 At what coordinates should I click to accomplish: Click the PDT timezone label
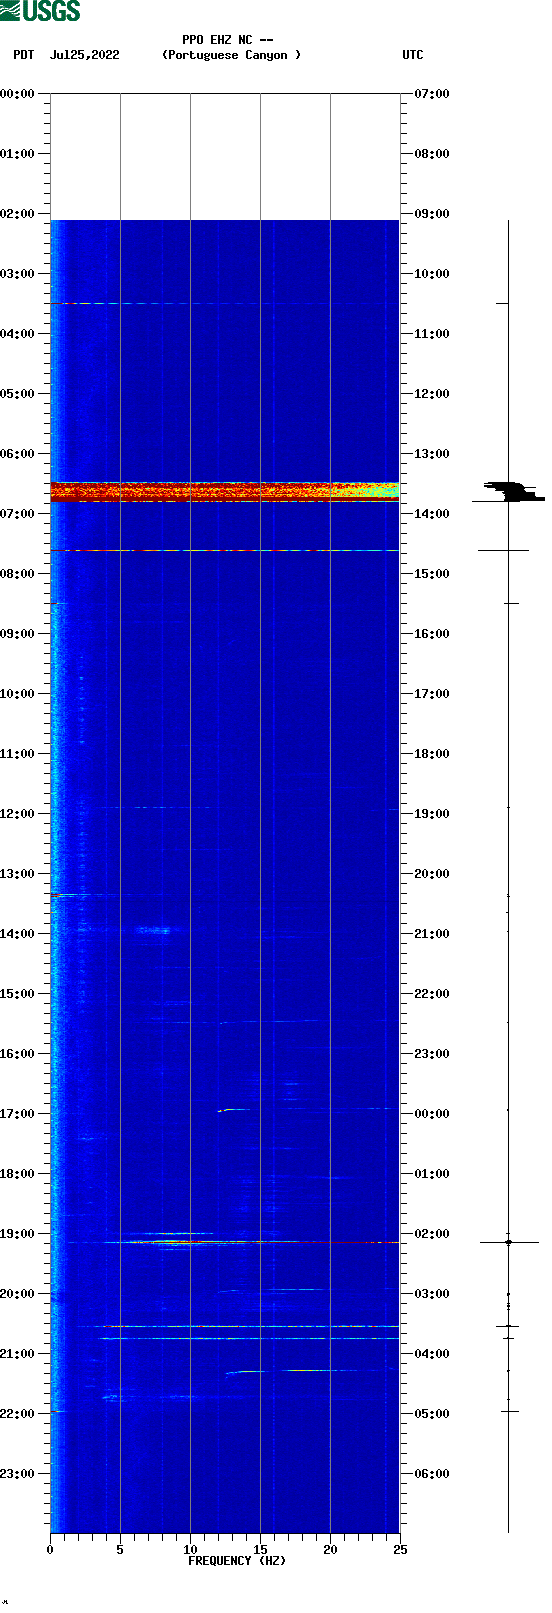pyautogui.click(x=23, y=55)
